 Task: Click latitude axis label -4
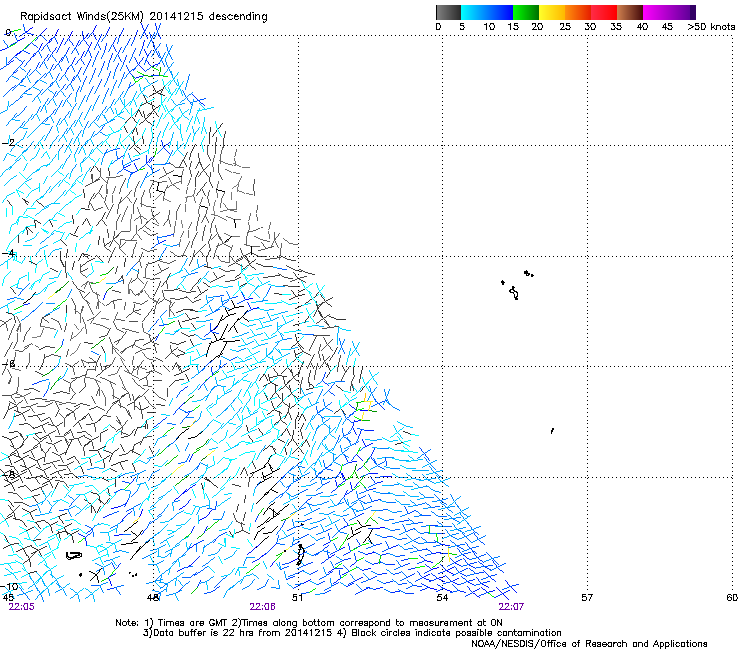[9, 253]
